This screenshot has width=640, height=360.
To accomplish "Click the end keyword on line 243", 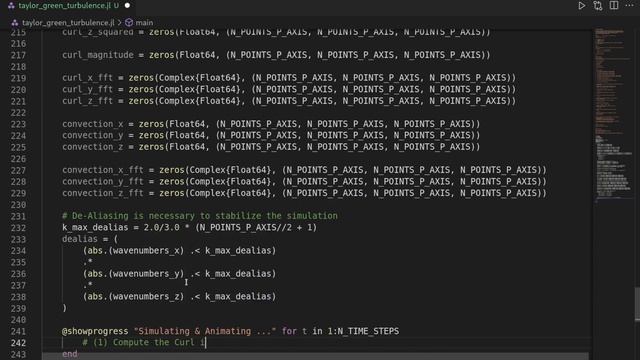I will (70, 354).
